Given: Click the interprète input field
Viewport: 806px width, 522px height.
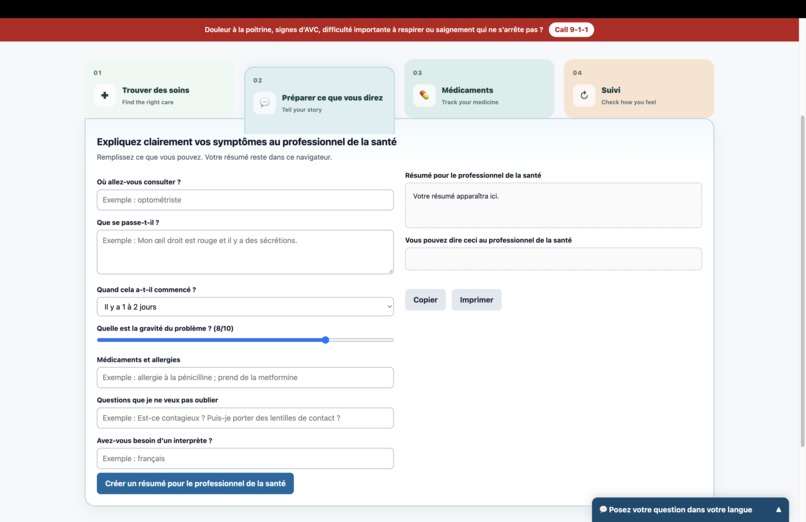Looking at the screenshot, I should pos(245,458).
